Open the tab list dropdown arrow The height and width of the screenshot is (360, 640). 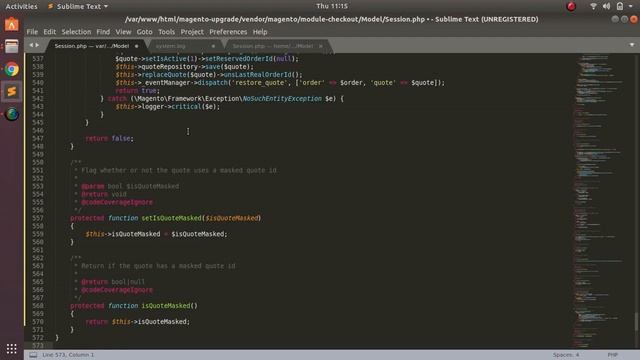point(632,45)
